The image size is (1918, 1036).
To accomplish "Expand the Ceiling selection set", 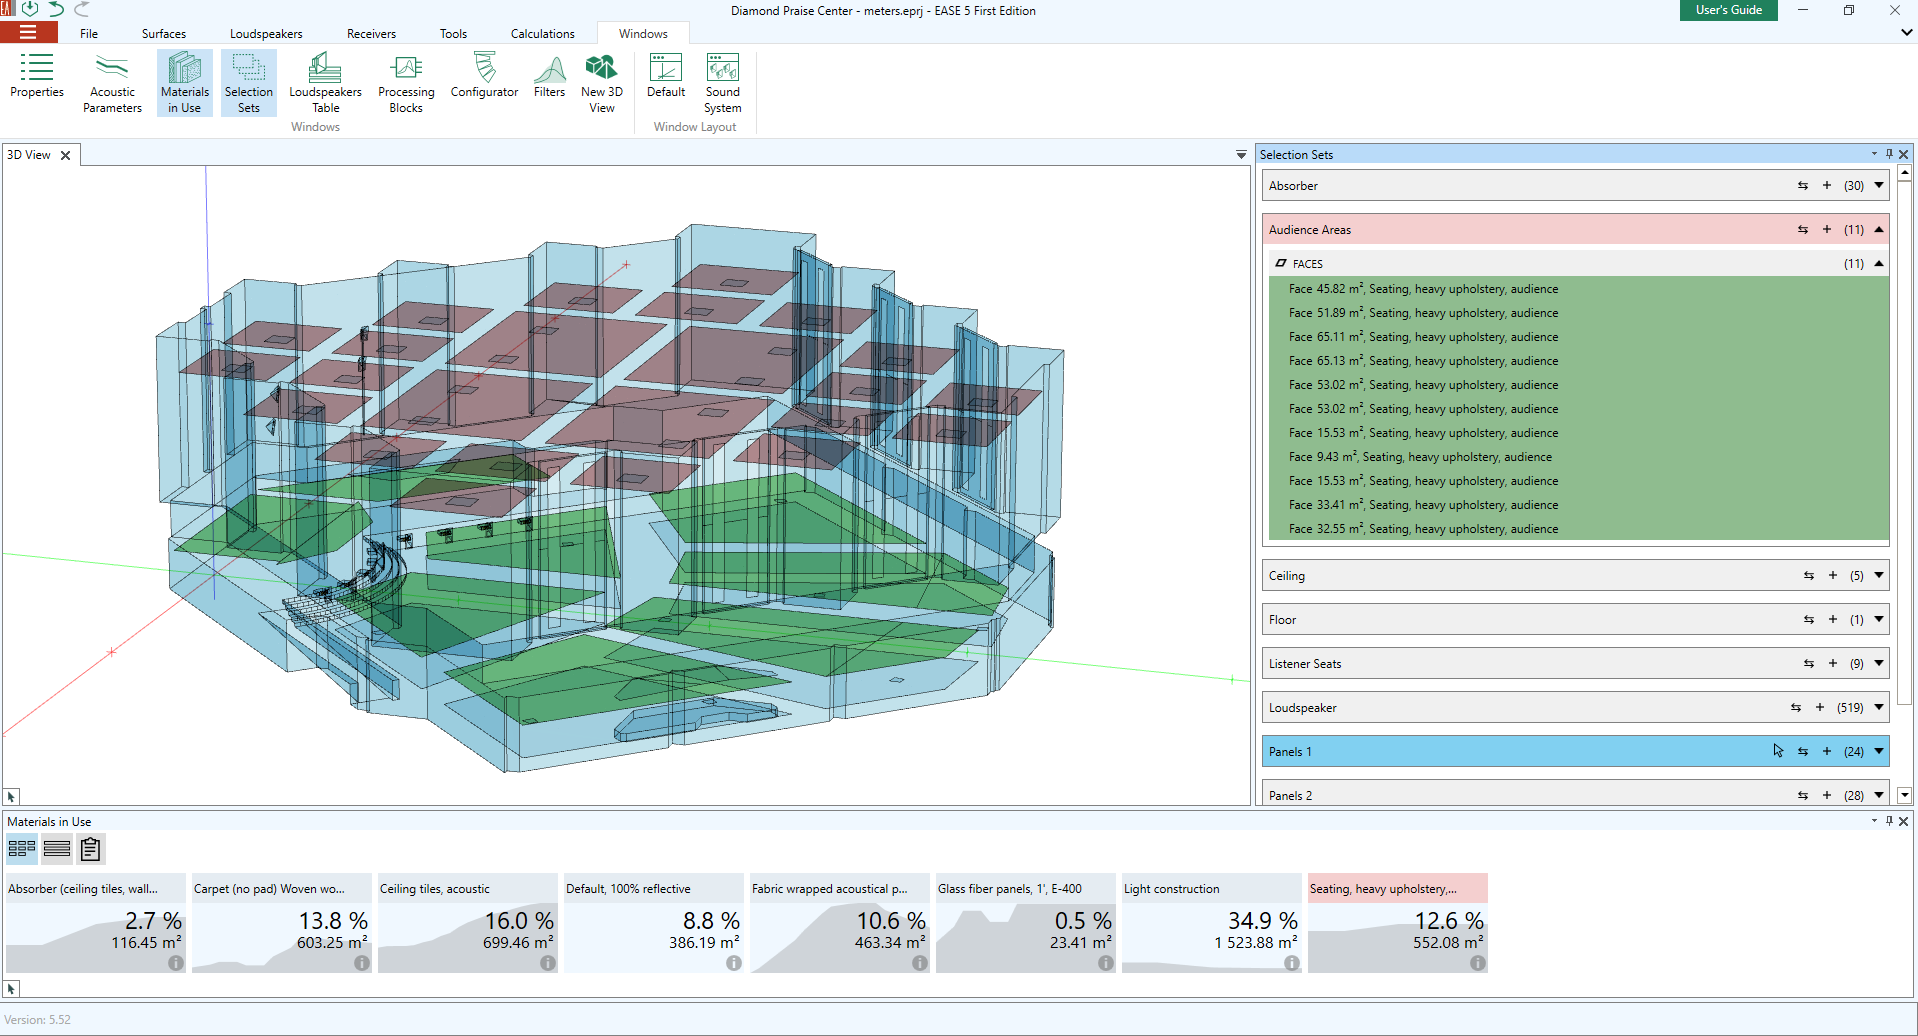I will [x=1877, y=575].
